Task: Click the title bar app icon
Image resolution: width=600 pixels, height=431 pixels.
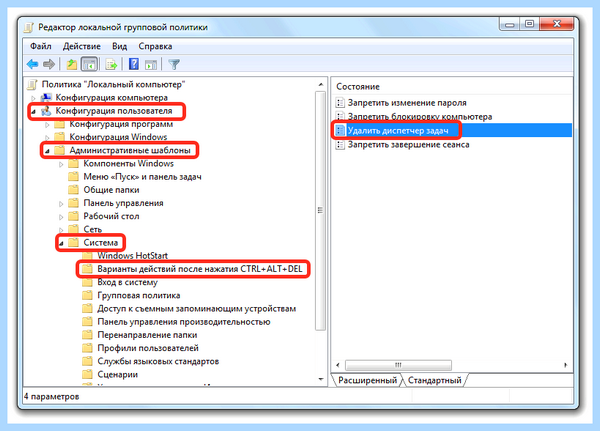Action: coord(29,28)
